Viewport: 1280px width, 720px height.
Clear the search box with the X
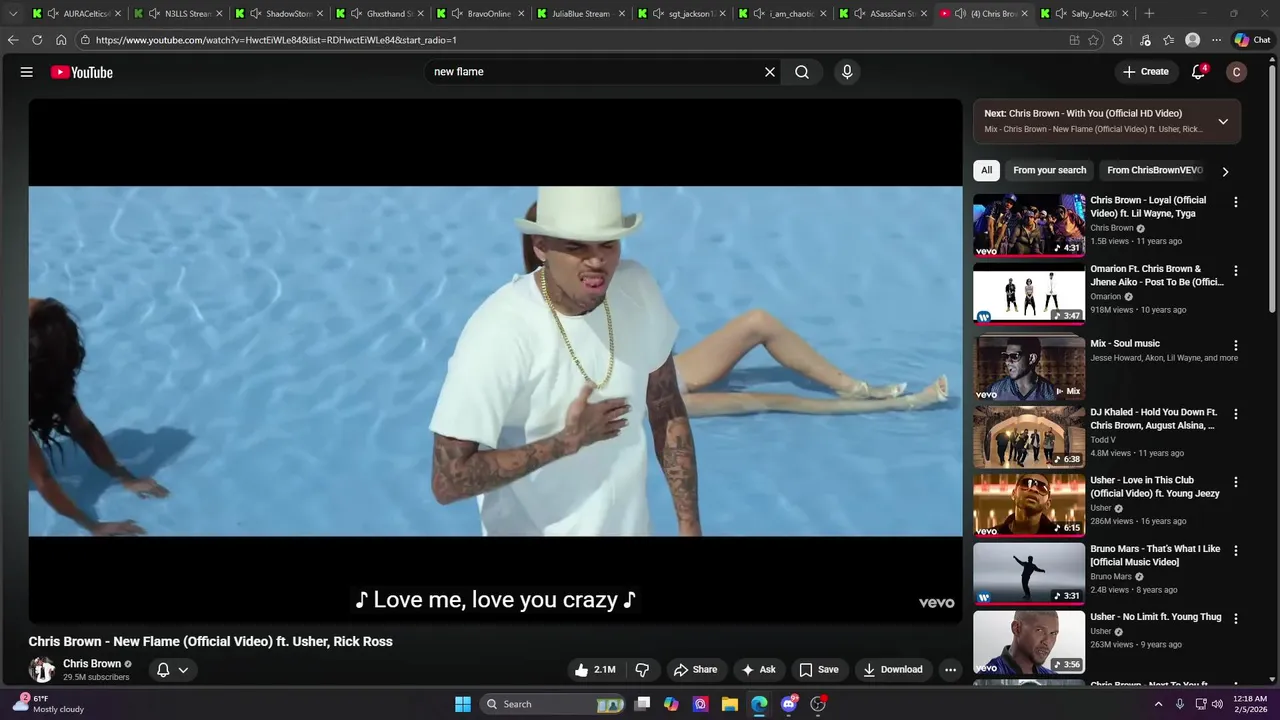pos(770,72)
